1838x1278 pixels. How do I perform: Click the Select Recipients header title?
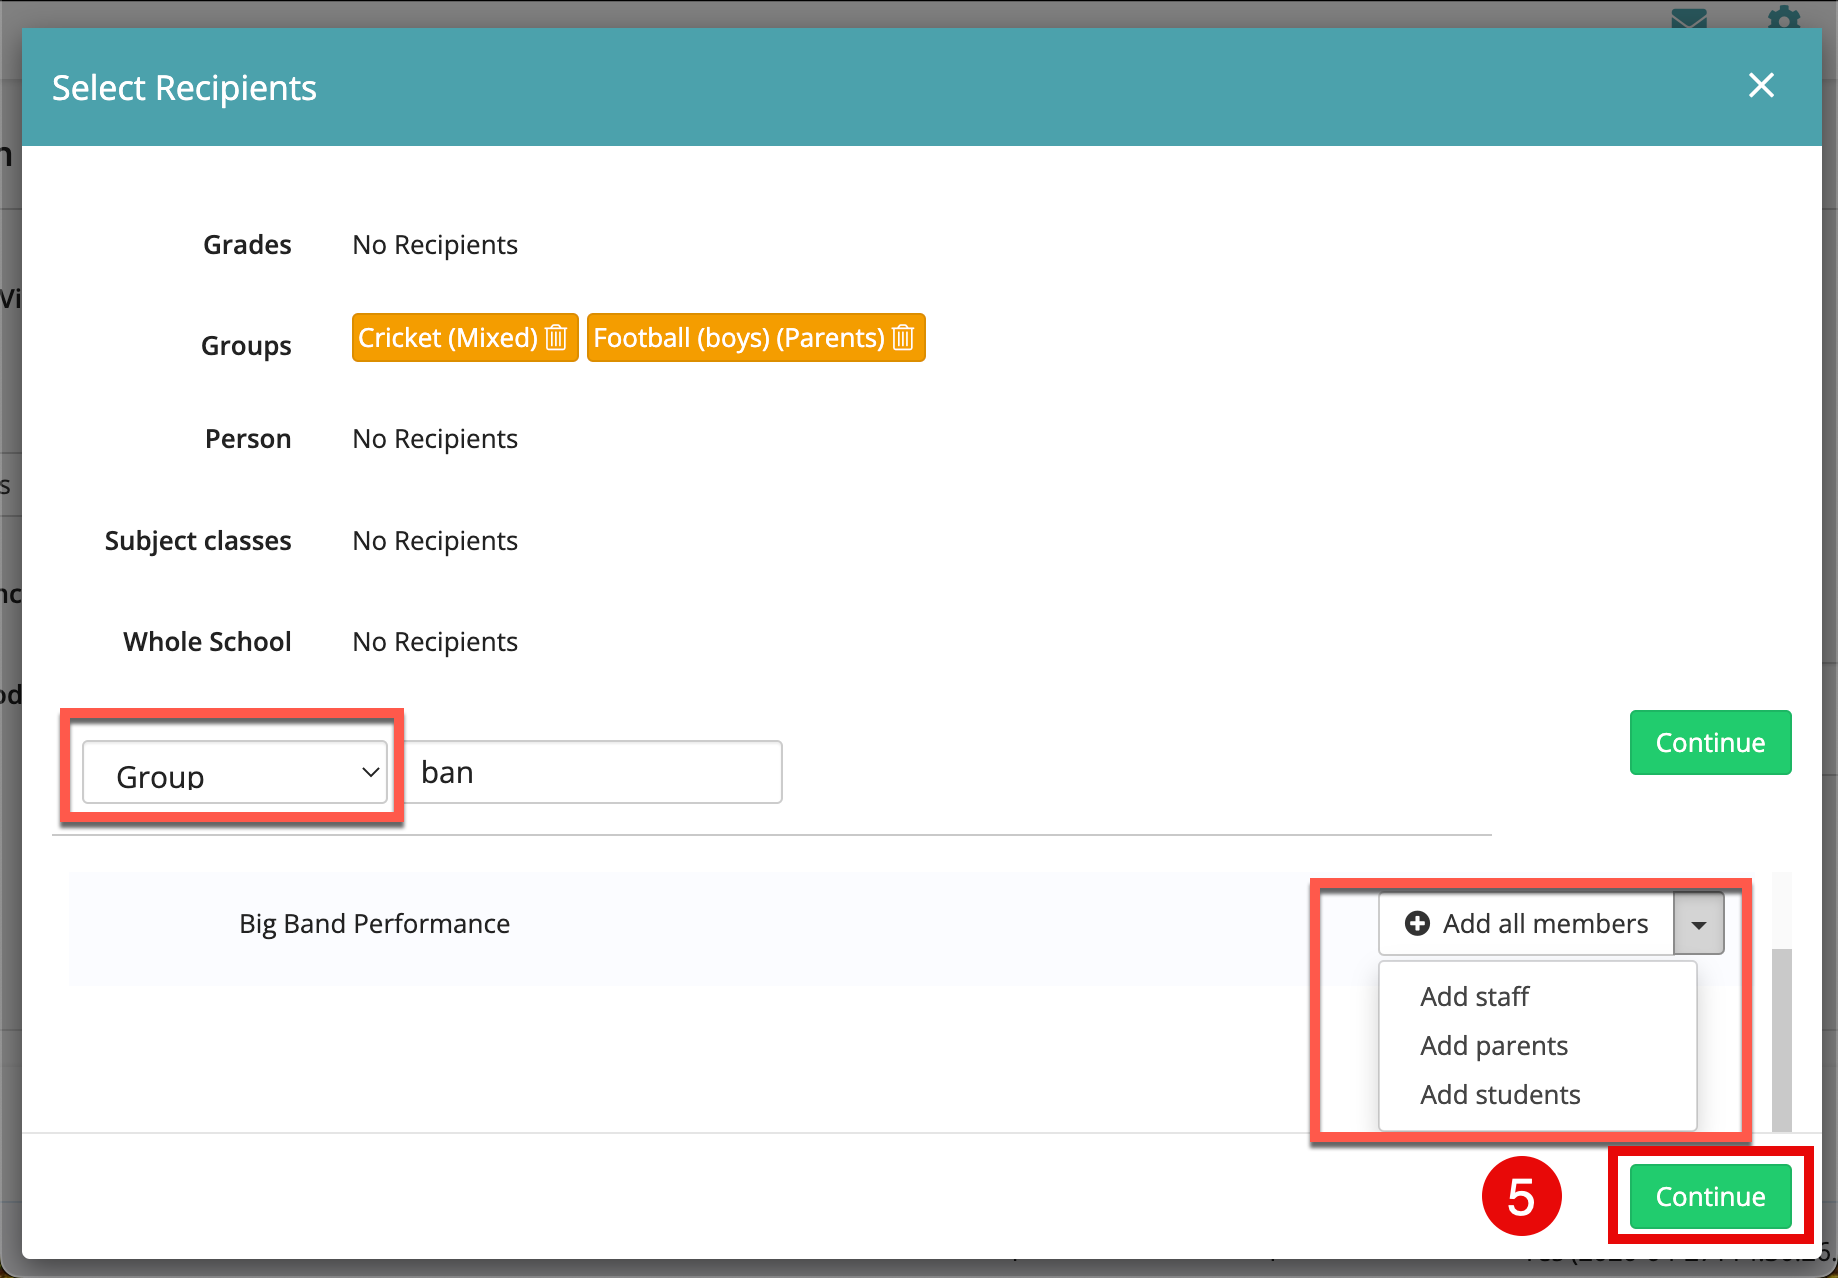pyautogui.click(x=184, y=88)
